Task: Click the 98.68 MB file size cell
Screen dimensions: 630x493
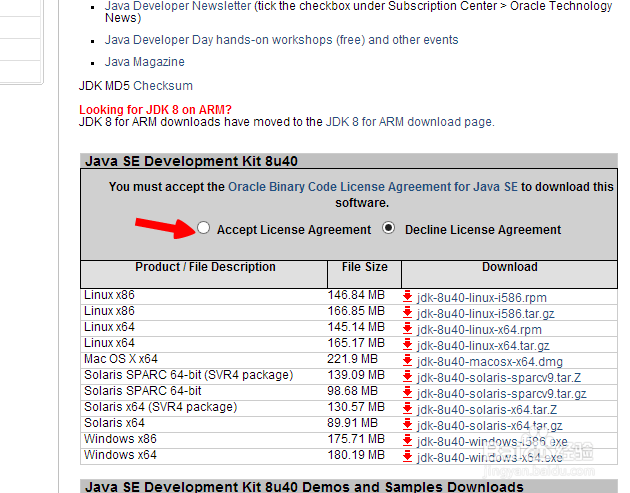Action: coord(352,391)
